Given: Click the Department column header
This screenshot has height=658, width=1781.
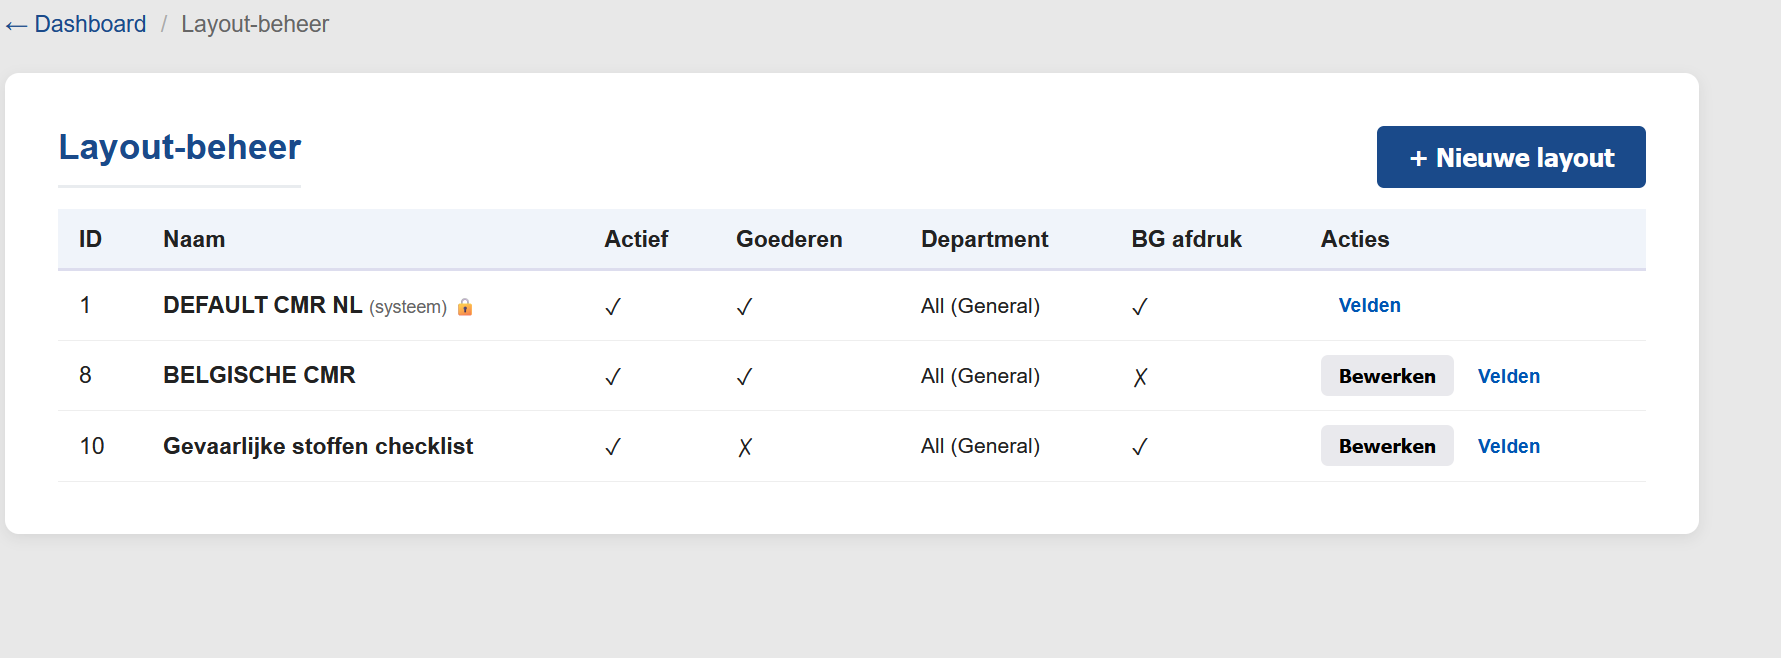Looking at the screenshot, I should tap(984, 239).
